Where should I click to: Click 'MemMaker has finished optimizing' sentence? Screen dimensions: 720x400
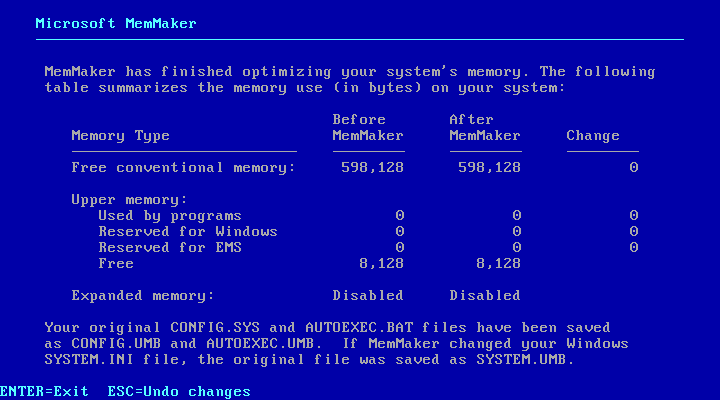click(287, 72)
